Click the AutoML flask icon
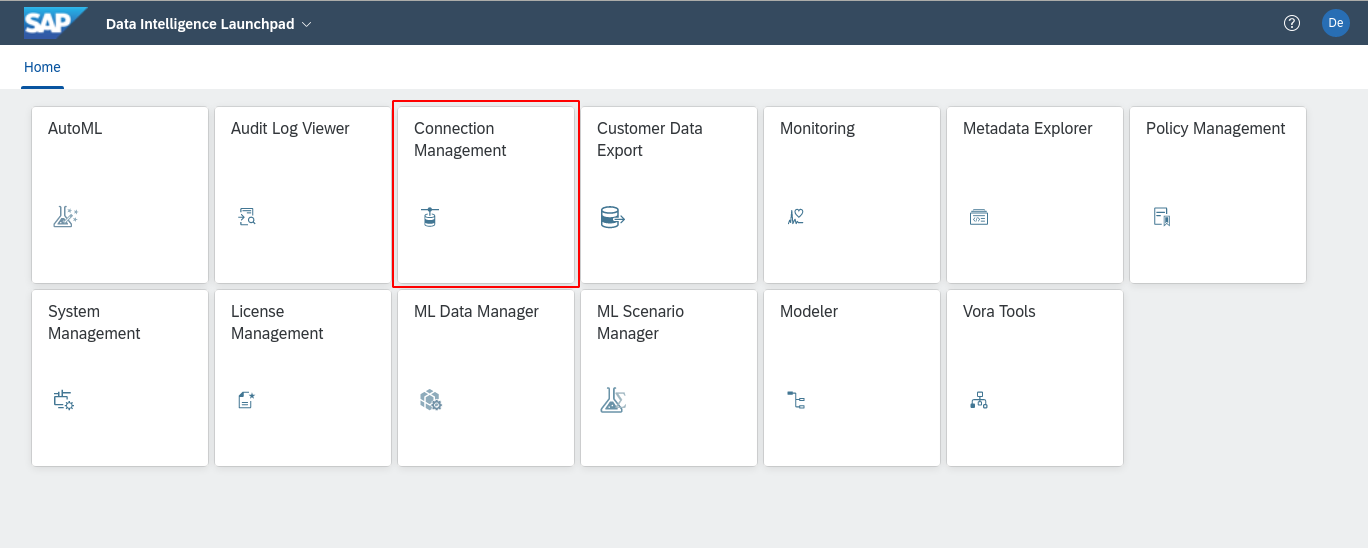This screenshot has height=548, width=1368. [65, 216]
